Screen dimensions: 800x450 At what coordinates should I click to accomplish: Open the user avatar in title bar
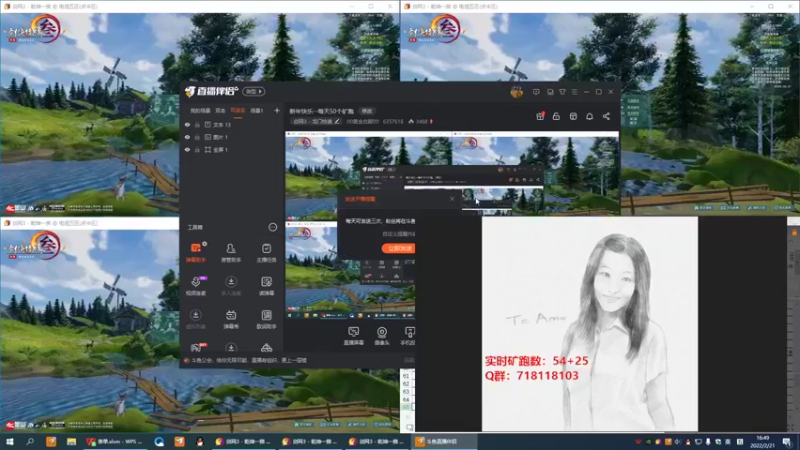[516, 92]
